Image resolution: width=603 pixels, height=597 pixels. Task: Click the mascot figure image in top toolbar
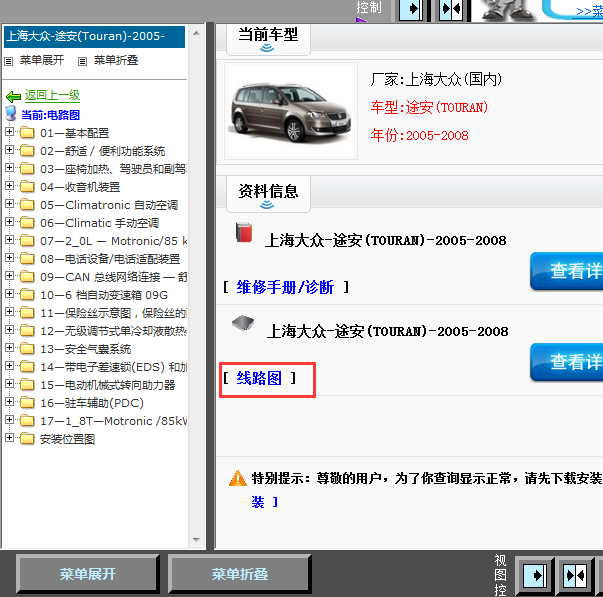tap(506, 10)
